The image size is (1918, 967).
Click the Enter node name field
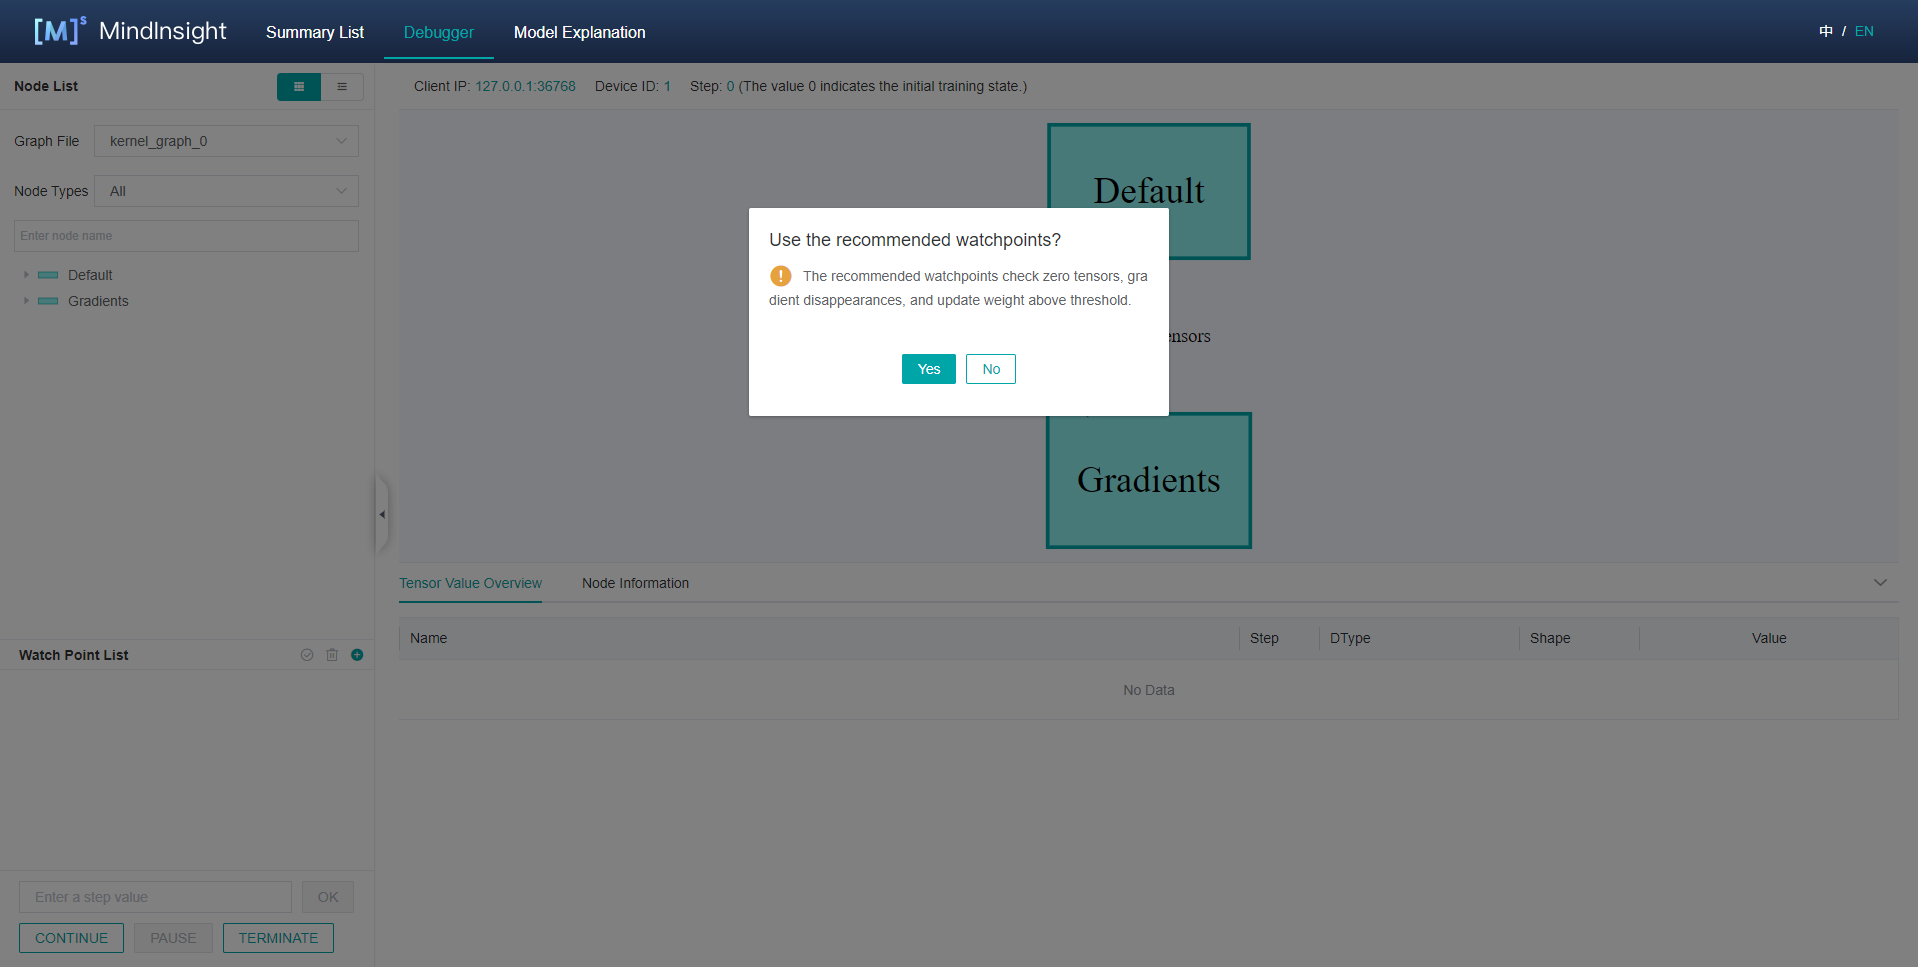point(186,236)
